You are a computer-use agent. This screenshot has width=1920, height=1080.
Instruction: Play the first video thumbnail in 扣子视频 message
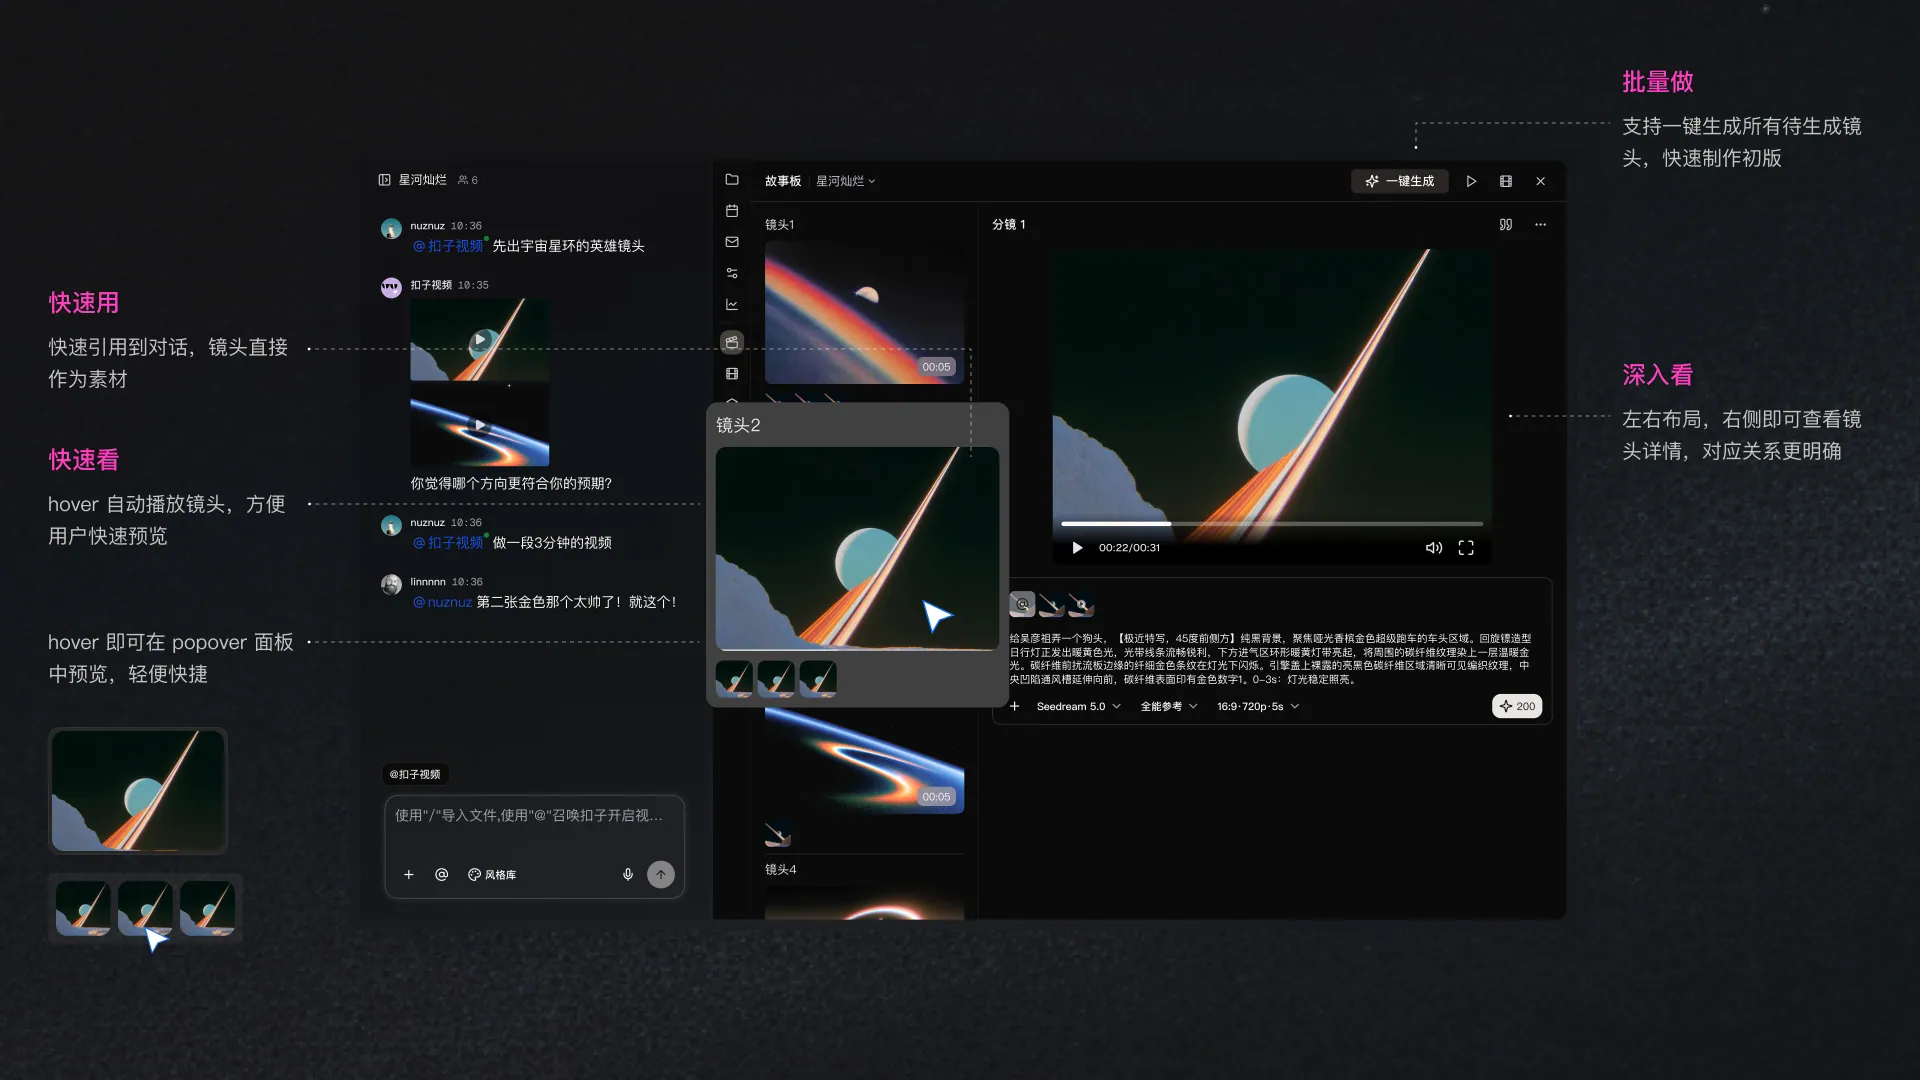tap(481, 341)
